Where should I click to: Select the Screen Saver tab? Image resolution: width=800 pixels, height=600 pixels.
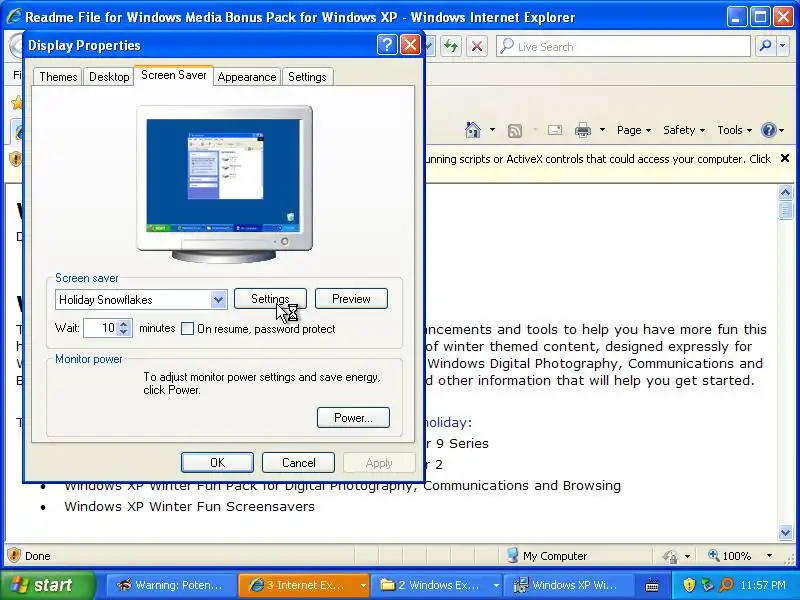coord(173,75)
